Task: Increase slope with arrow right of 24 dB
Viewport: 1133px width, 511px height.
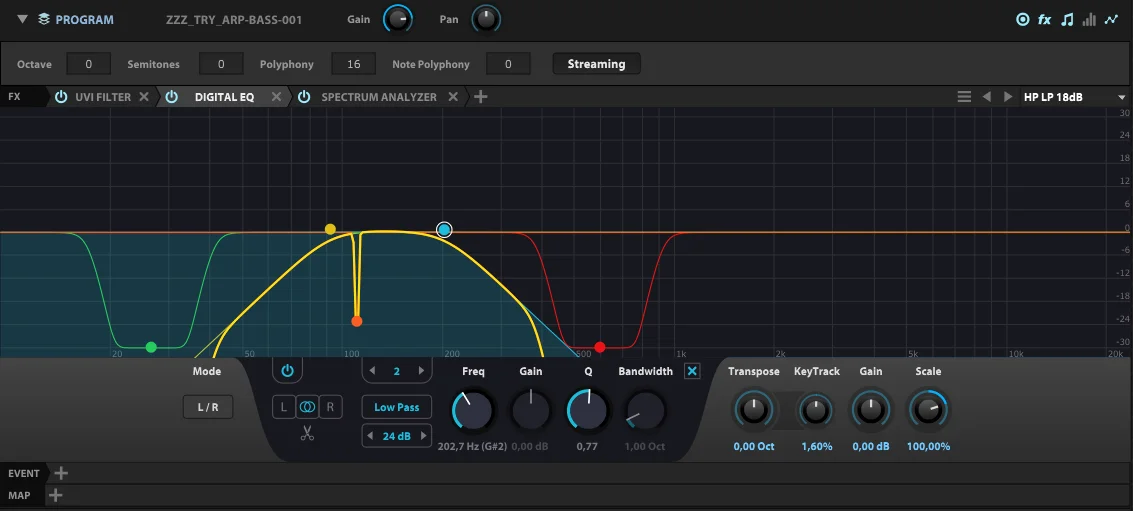Action: click(423, 436)
